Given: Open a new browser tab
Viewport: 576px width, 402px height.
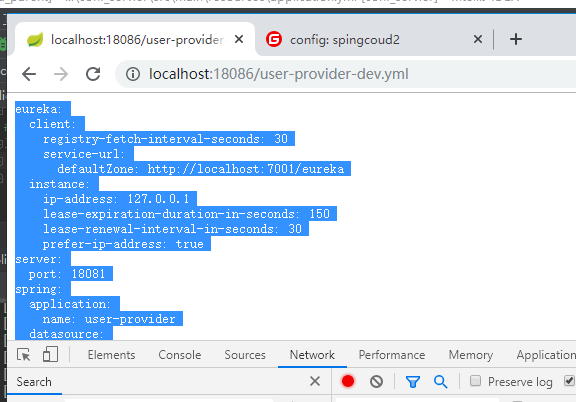Looking at the screenshot, I should coord(516,39).
